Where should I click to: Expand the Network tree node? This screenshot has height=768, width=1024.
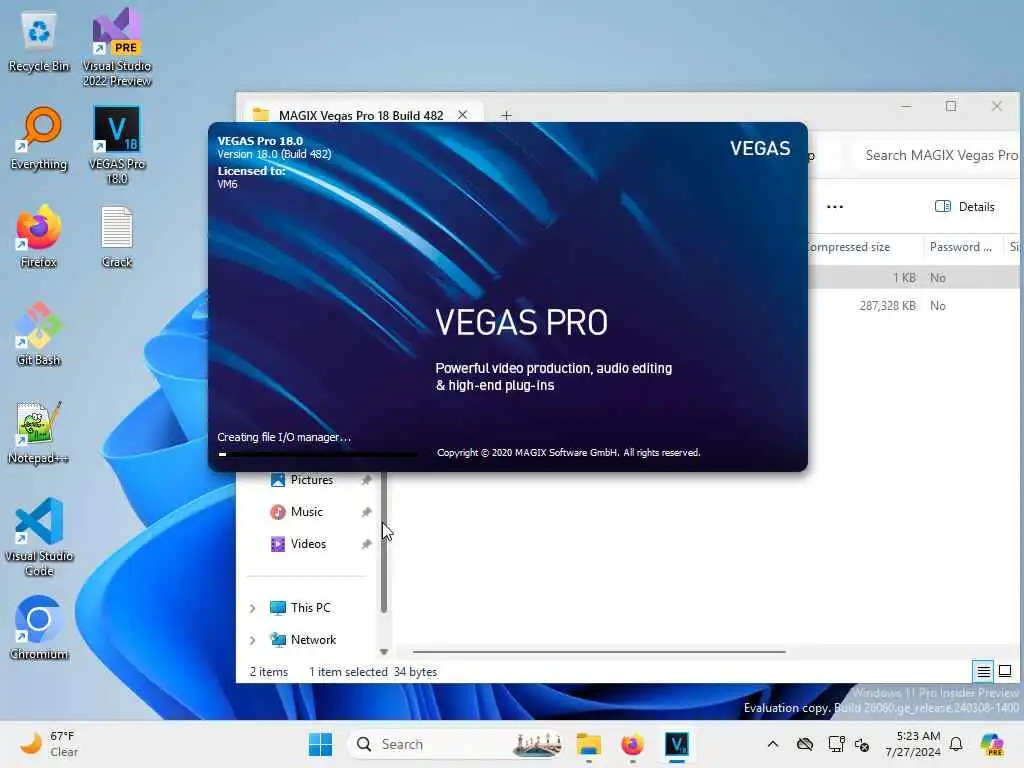(x=253, y=640)
